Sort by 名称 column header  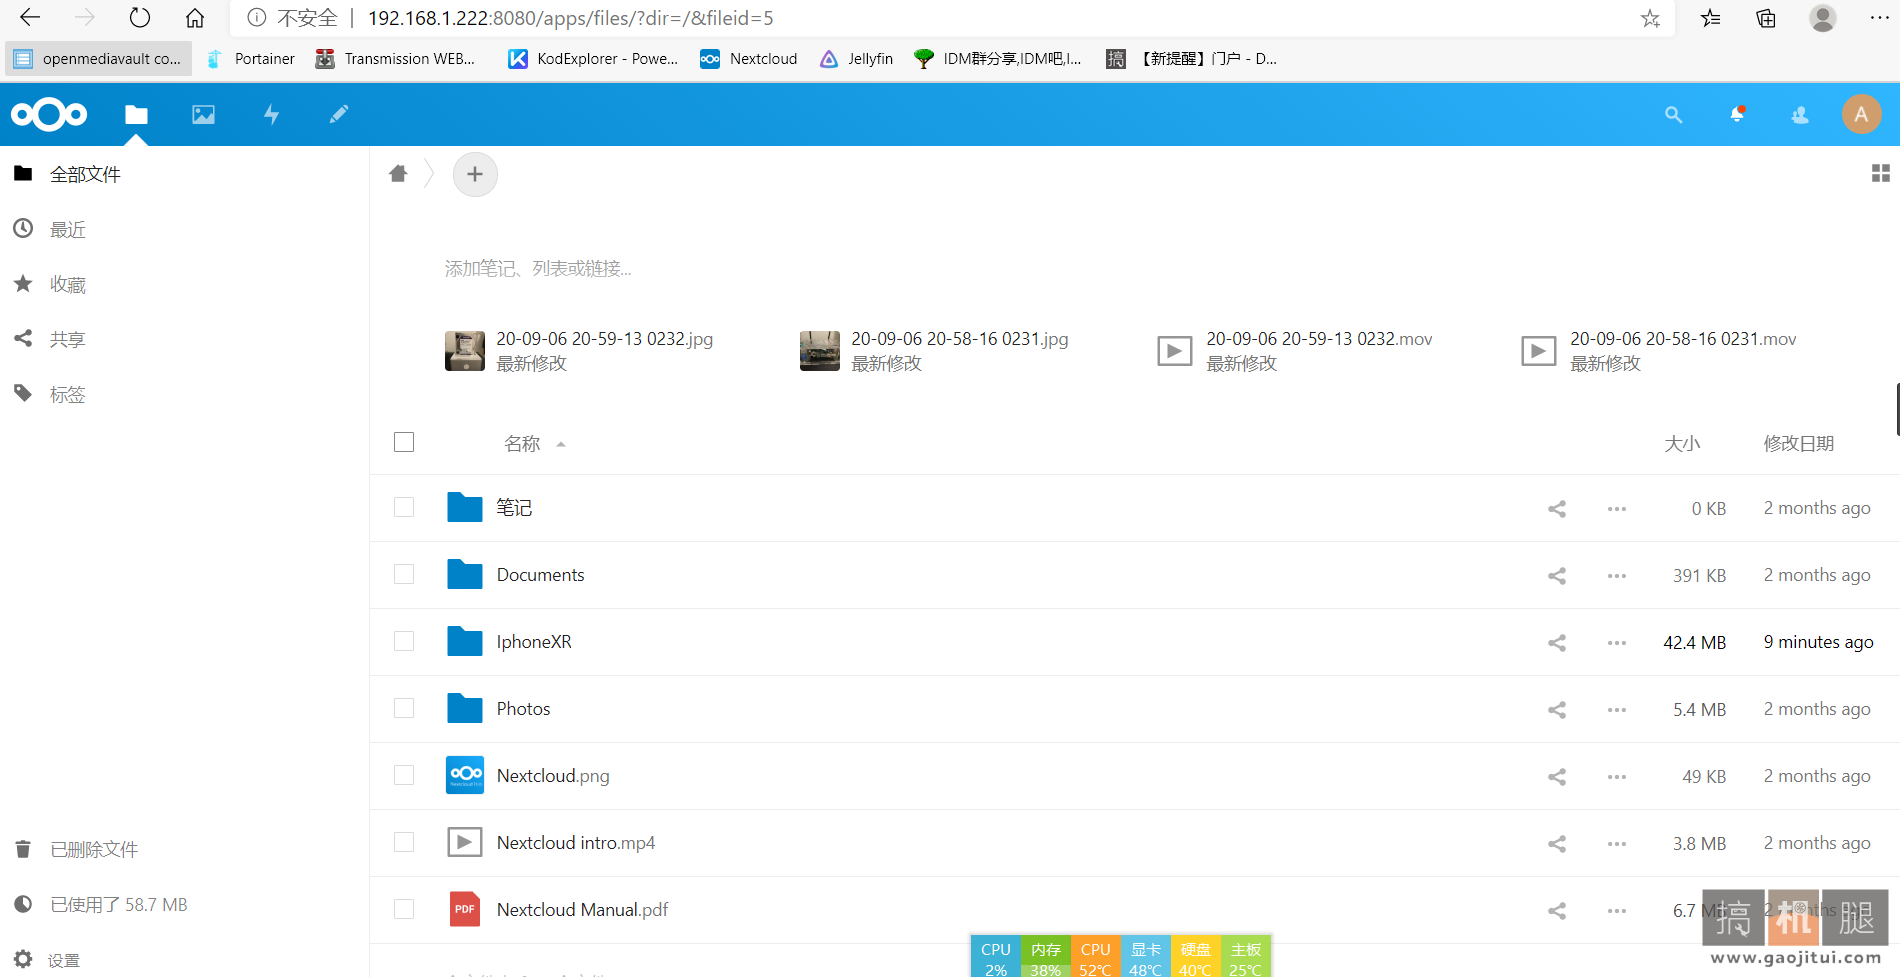(x=522, y=443)
